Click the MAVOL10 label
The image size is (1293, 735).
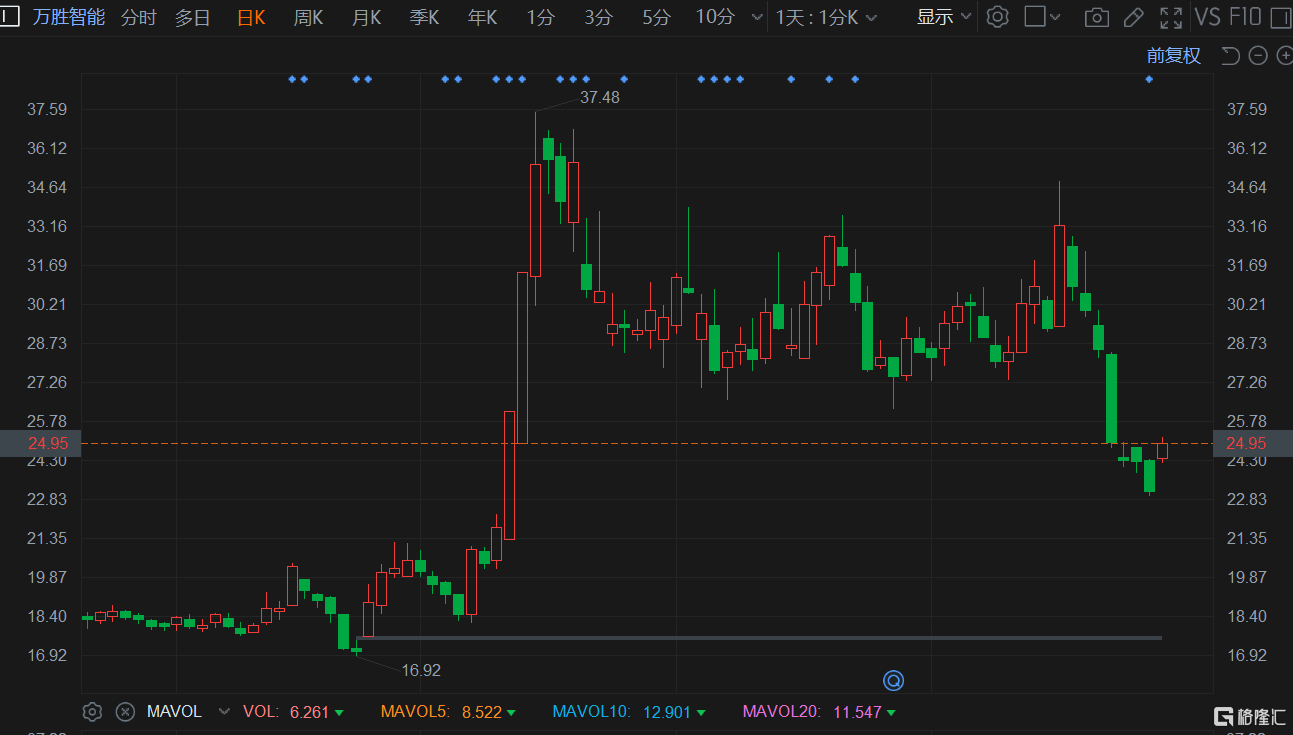(x=591, y=712)
